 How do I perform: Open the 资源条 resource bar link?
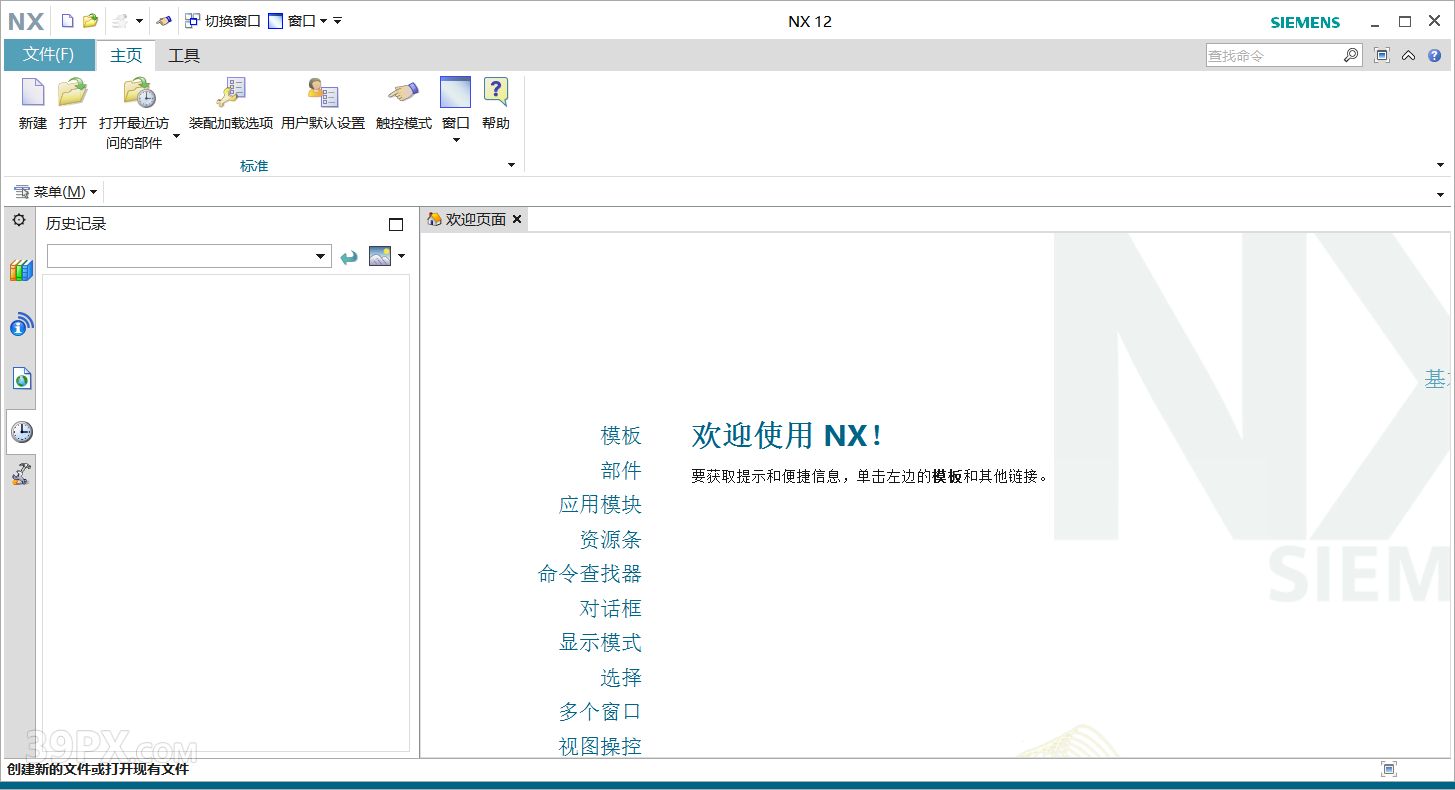(x=610, y=540)
